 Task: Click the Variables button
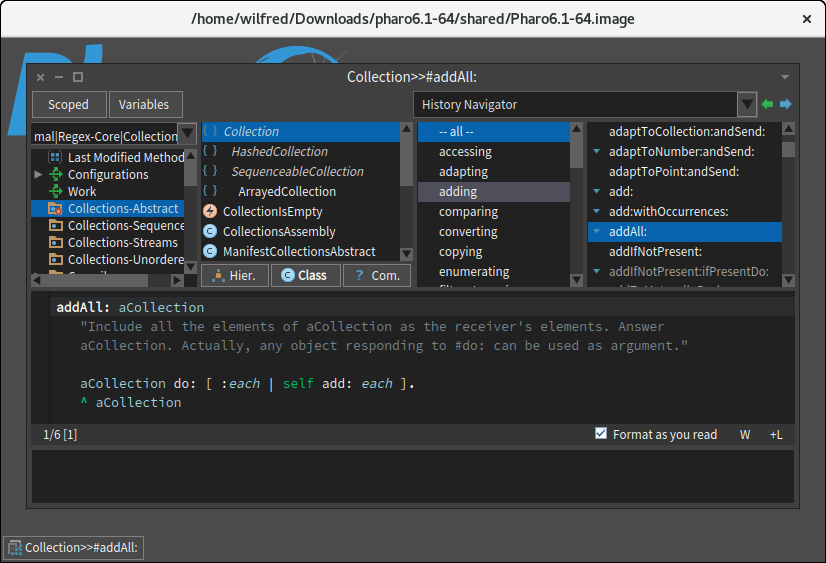[x=145, y=104]
